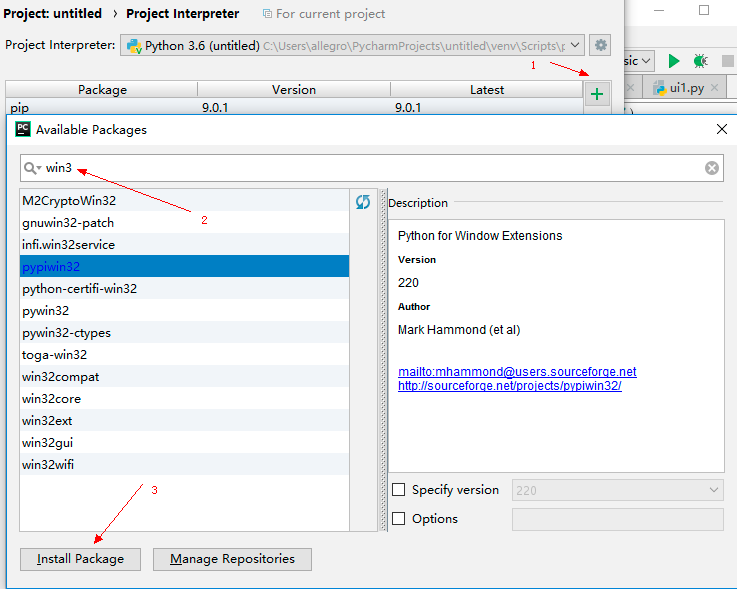Click the Project Interpreter breadcrumb
This screenshot has height=590, width=737.
tap(182, 14)
